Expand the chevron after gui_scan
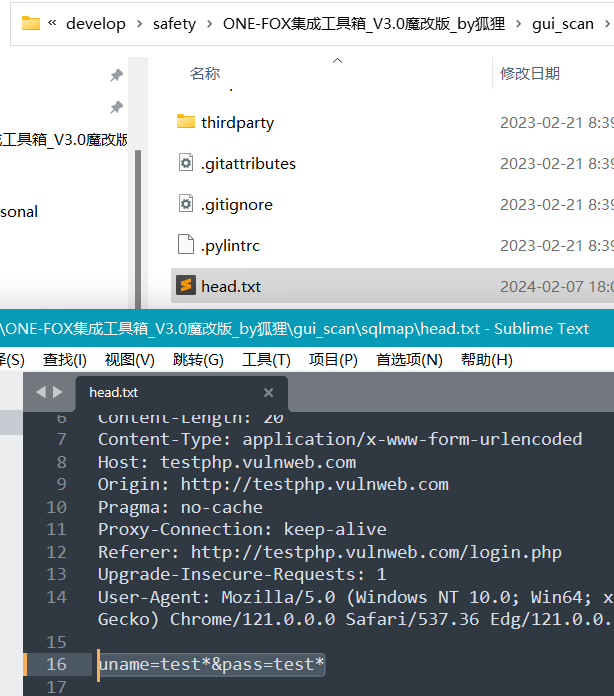614x696 pixels. (607, 24)
